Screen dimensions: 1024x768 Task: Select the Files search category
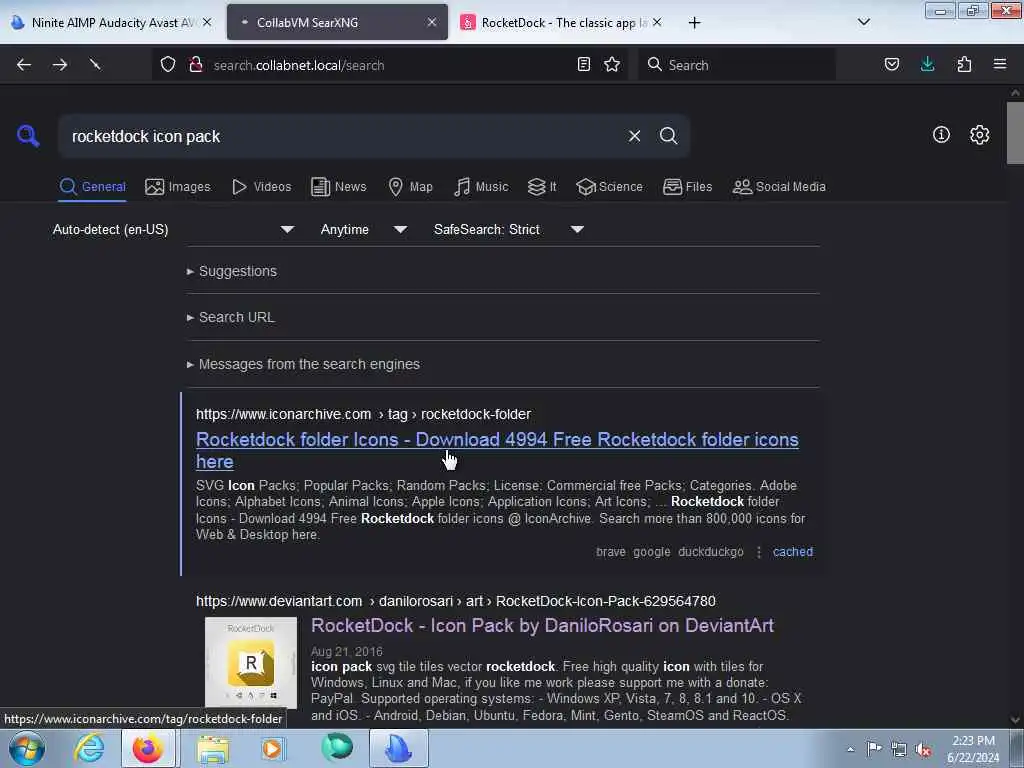click(x=687, y=187)
